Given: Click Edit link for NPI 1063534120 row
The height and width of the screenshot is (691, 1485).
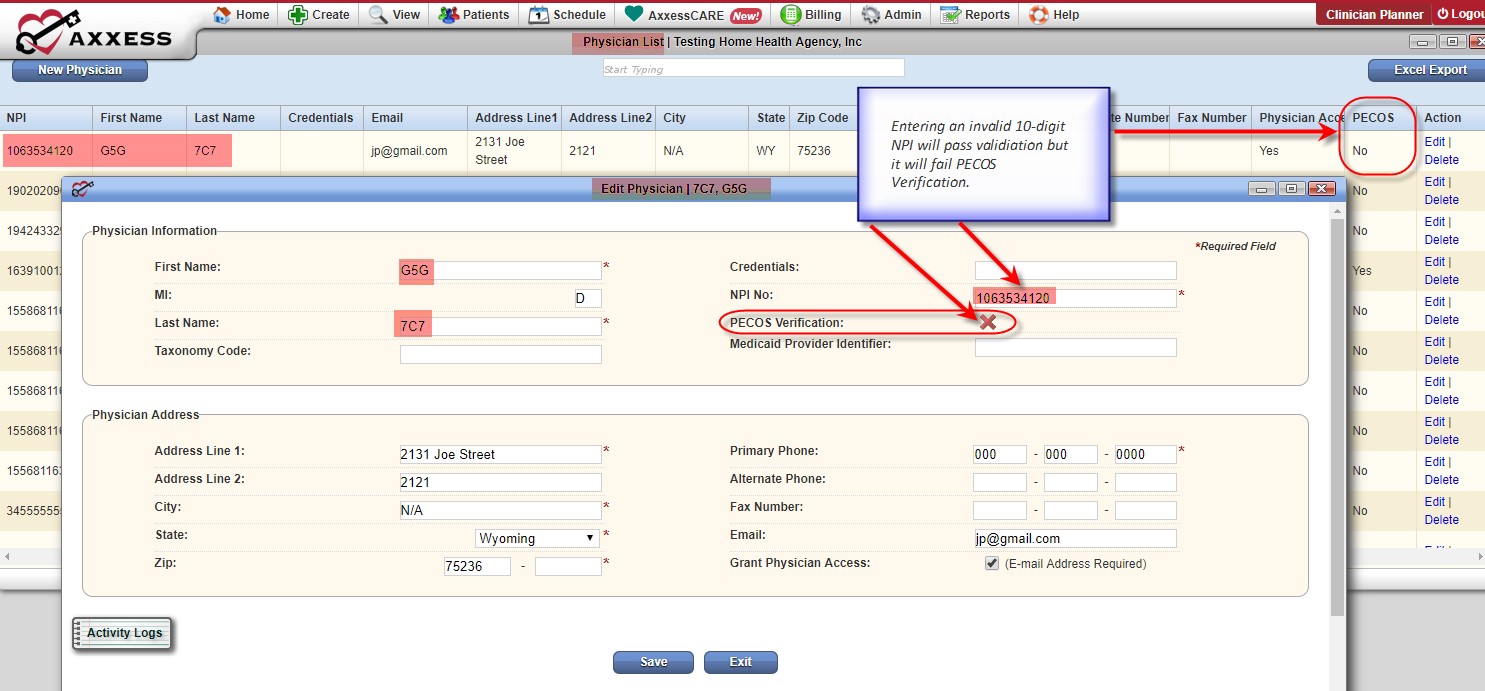Looking at the screenshot, I should point(1434,142).
